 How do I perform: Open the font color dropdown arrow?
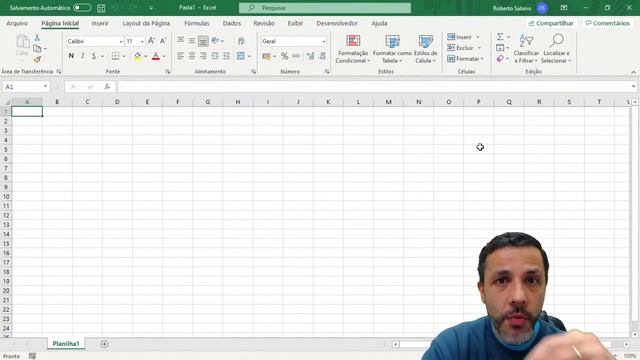click(x=164, y=56)
